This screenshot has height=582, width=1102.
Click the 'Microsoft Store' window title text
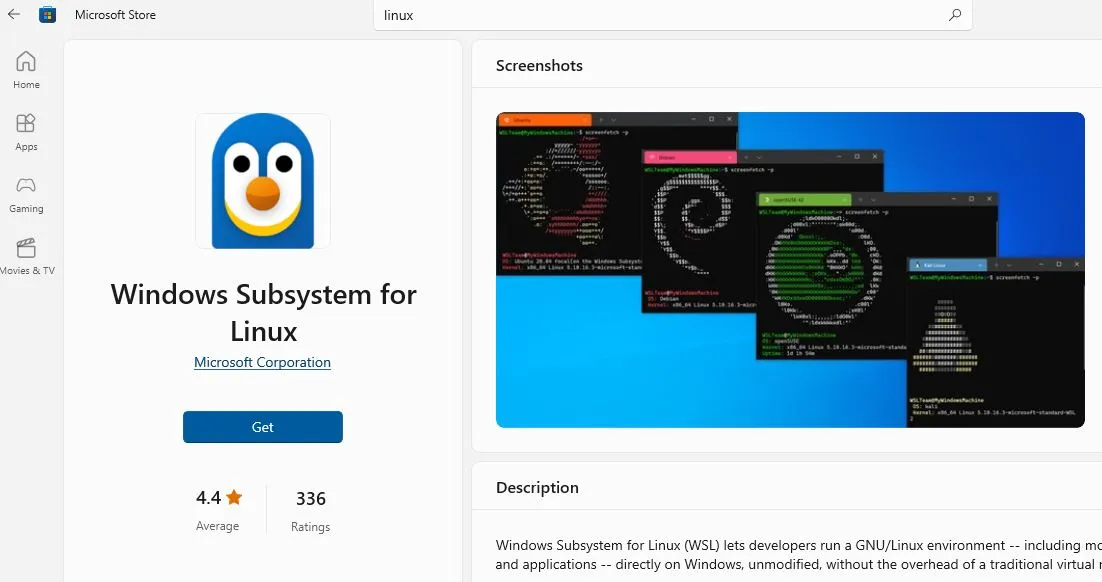point(115,15)
